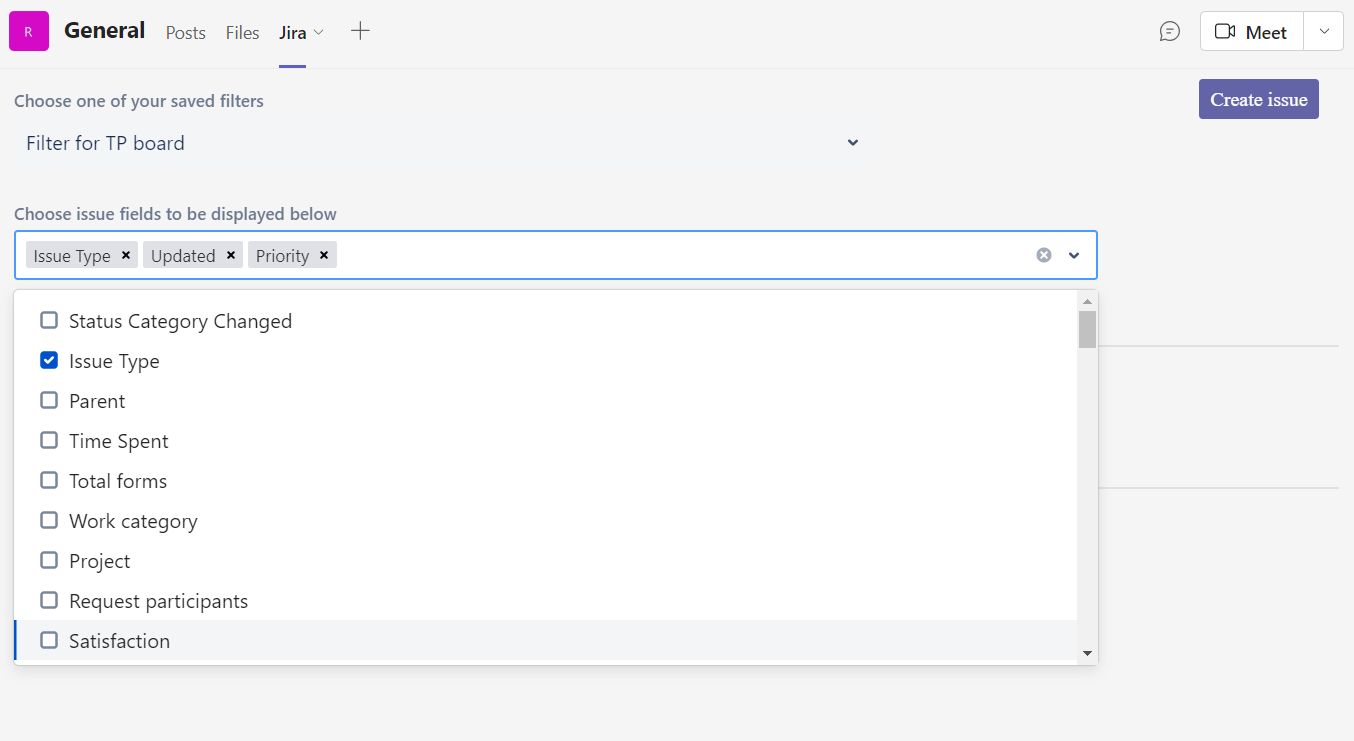Remove the Updated field tag
The height and width of the screenshot is (741, 1354).
point(231,255)
